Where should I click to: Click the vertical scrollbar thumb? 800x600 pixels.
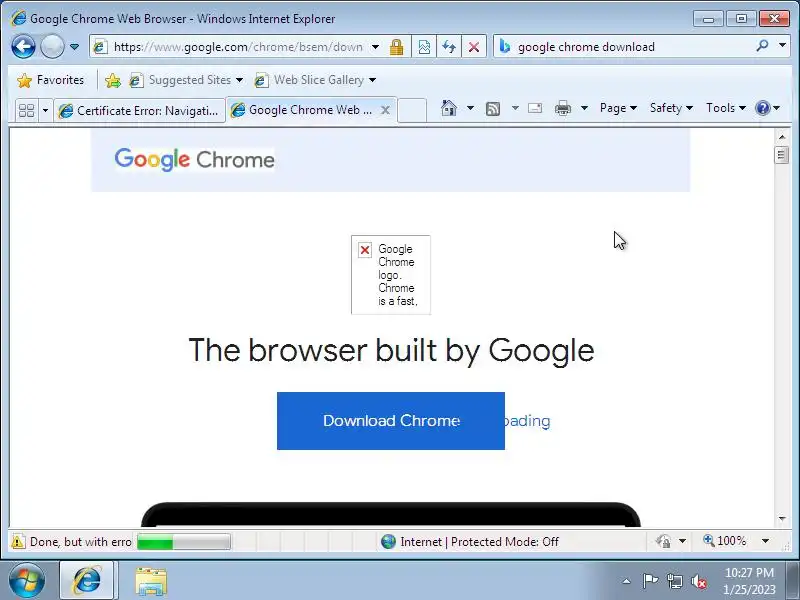781,155
